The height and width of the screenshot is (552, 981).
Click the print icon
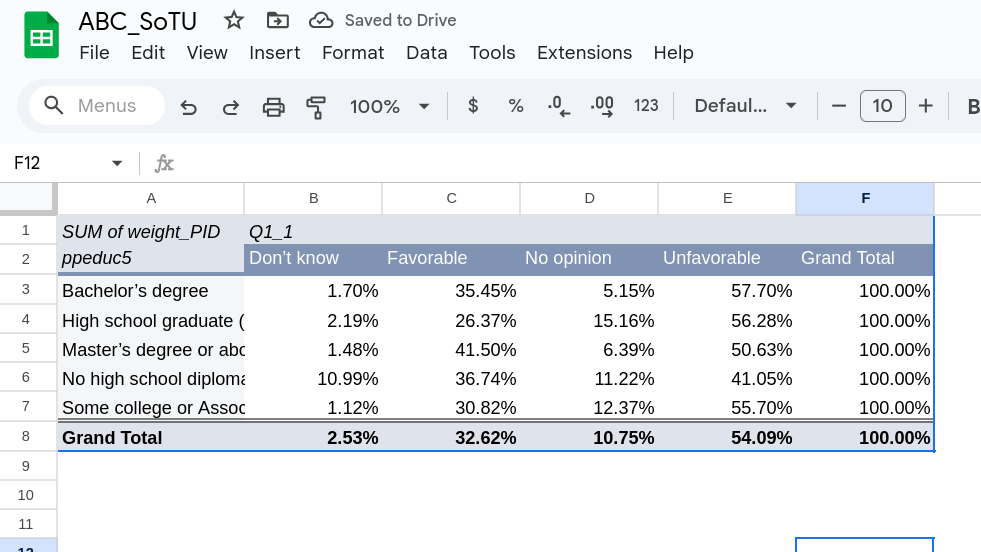[273, 106]
